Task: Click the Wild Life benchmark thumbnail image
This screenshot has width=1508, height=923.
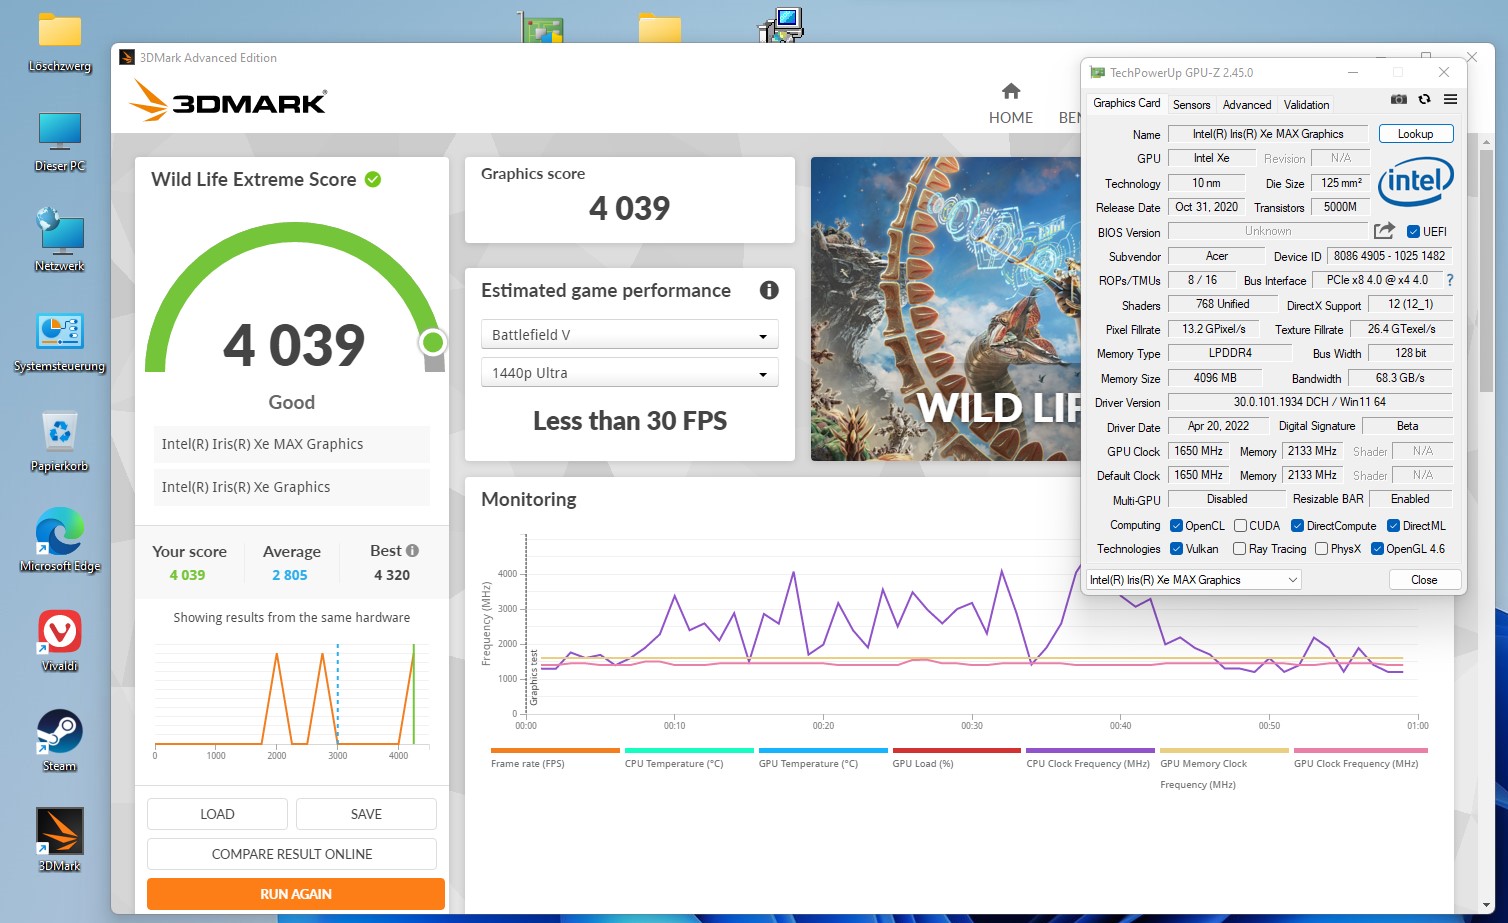Action: pyautogui.click(x=946, y=309)
